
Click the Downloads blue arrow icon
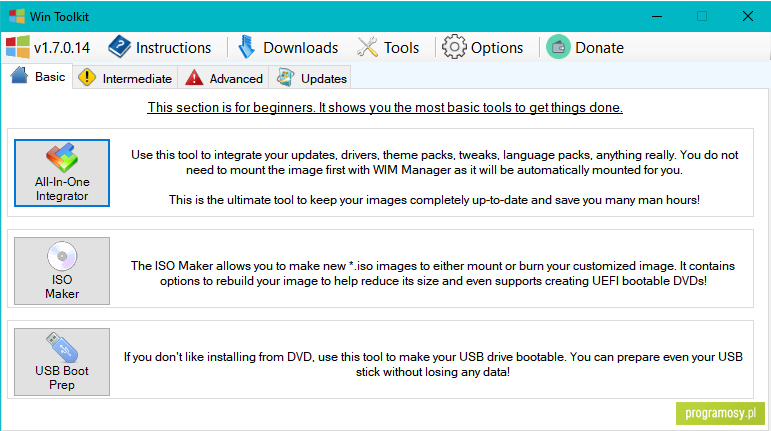pos(246,47)
